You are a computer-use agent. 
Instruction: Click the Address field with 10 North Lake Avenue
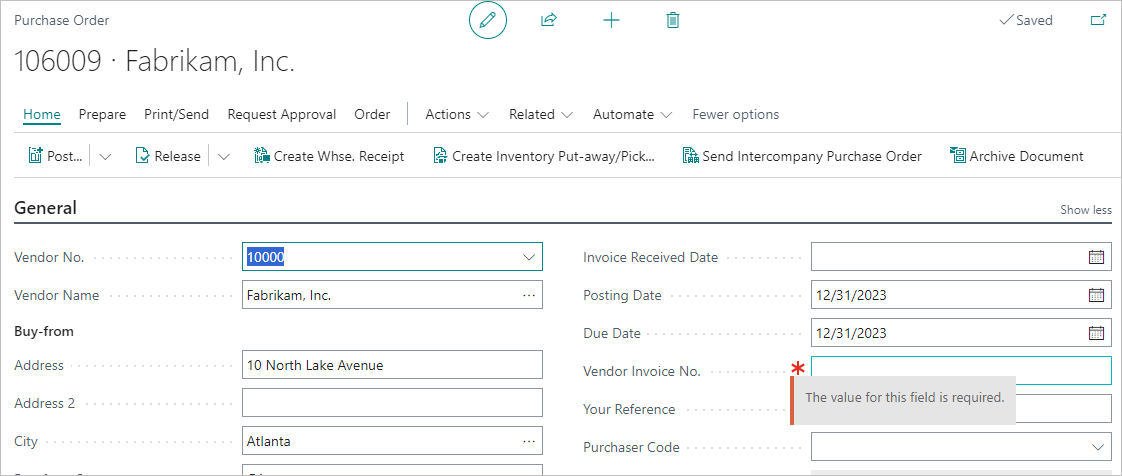point(392,365)
